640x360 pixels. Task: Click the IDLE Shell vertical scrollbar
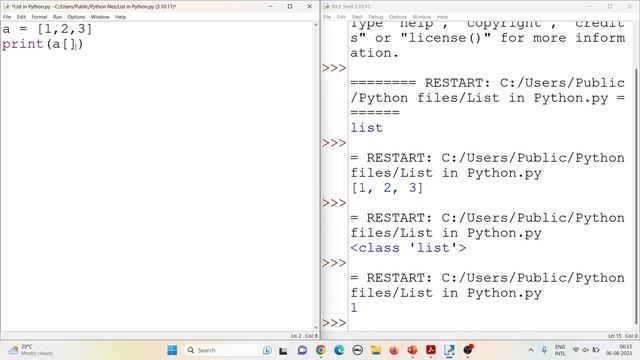coord(636,196)
